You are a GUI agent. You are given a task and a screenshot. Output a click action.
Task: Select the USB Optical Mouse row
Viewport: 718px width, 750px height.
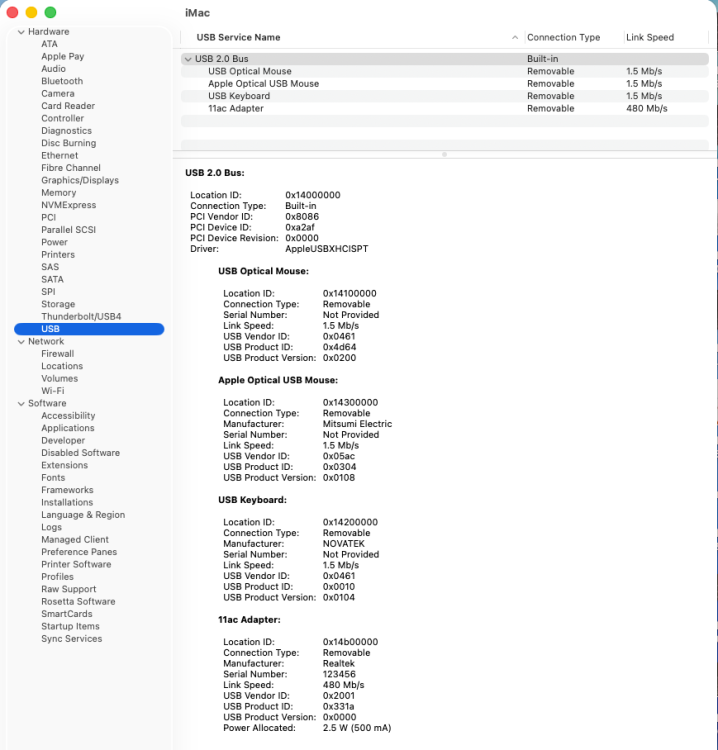coord(444,71)
